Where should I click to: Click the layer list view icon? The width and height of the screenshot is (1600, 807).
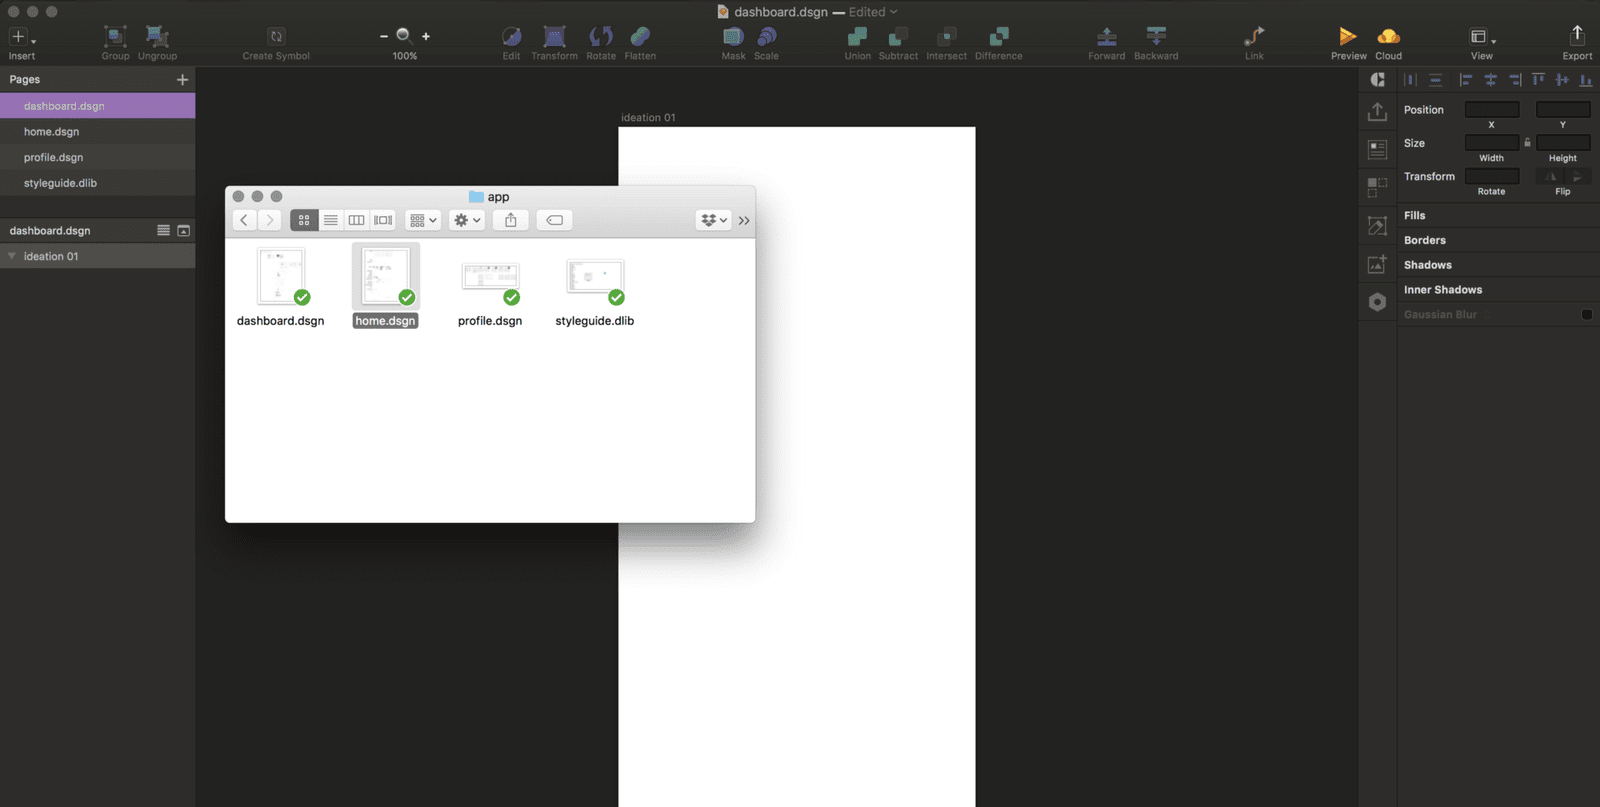[163, 230]
